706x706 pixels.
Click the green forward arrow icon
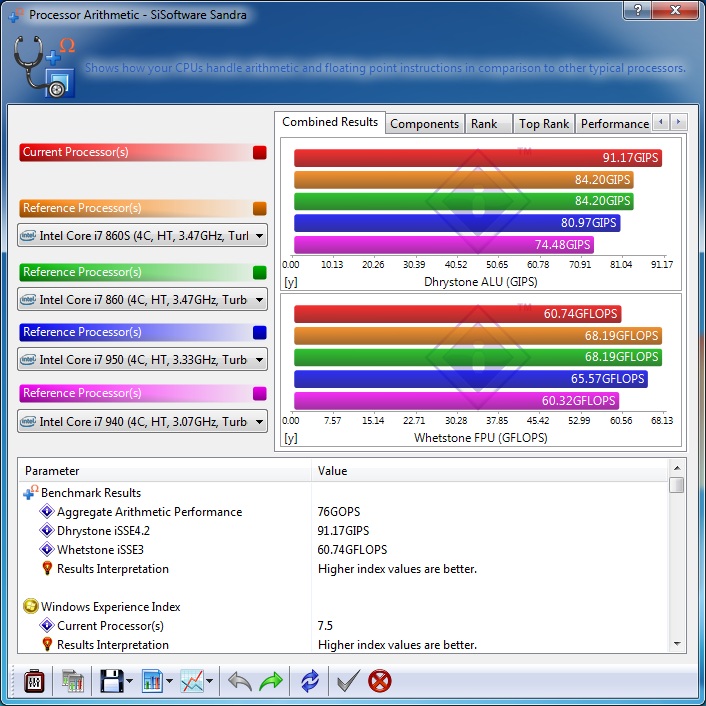[271, 681]
